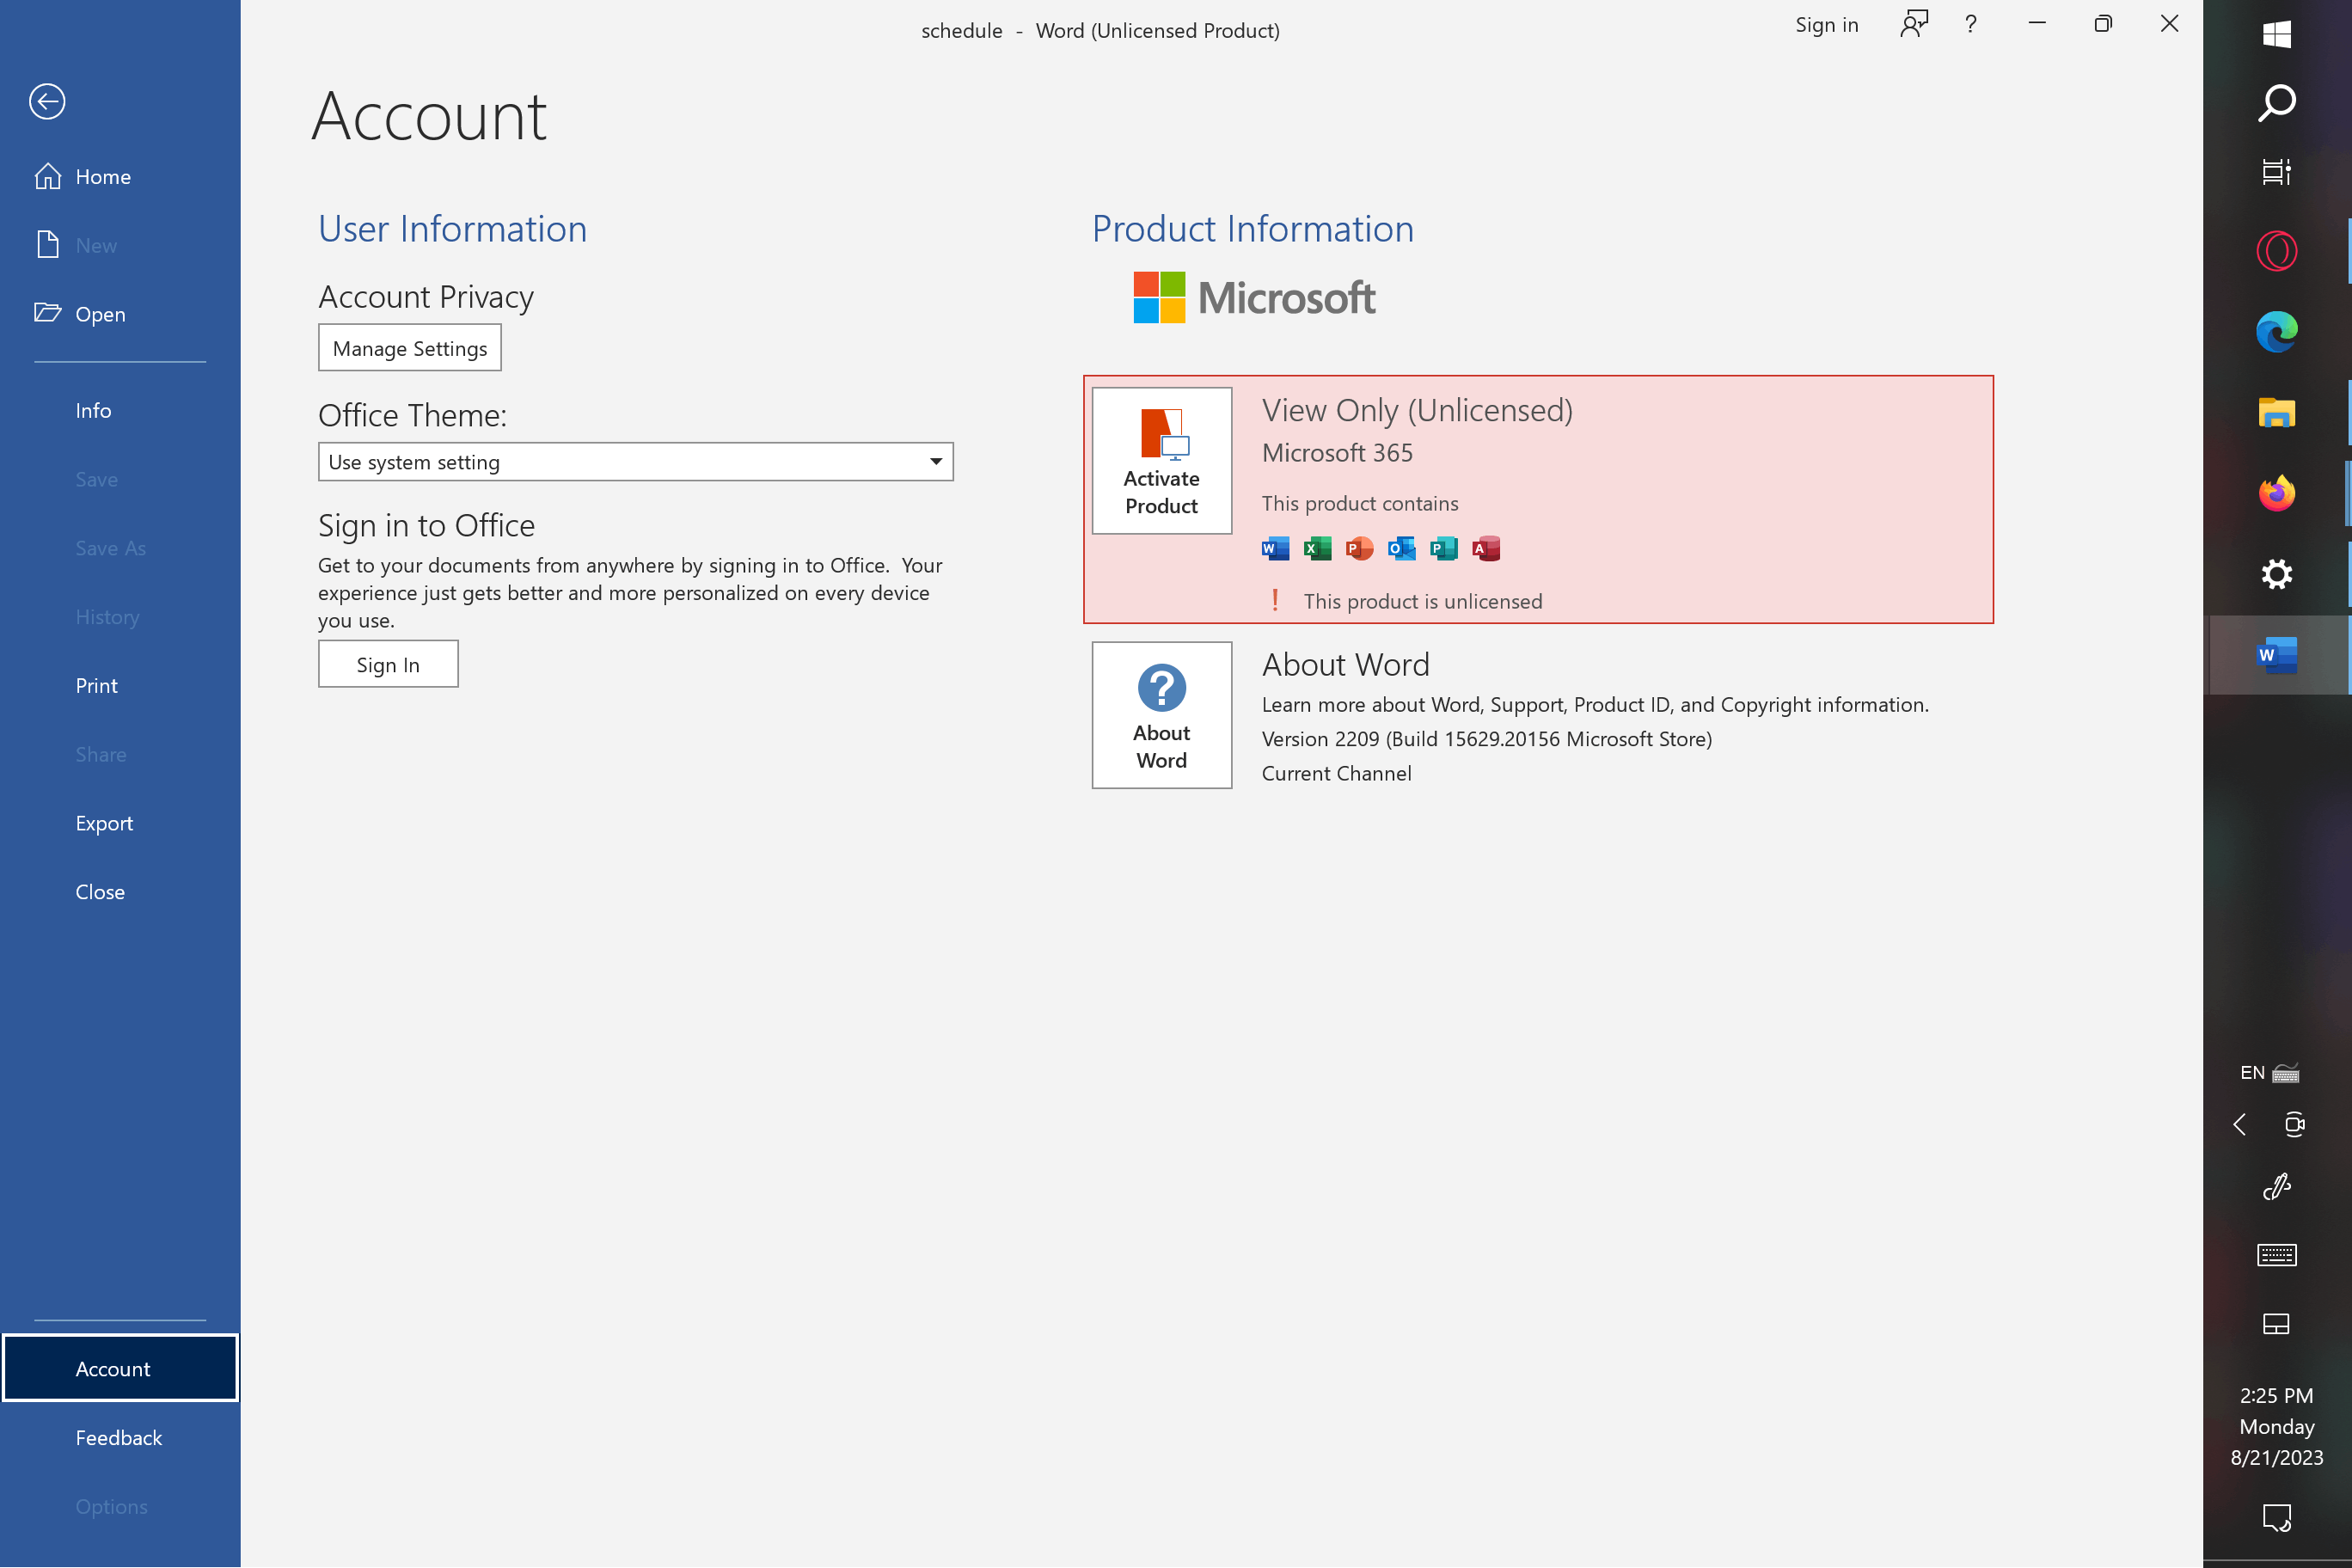
Task: Open the touch keyboard tray icon
Action: (2276, 1254)
